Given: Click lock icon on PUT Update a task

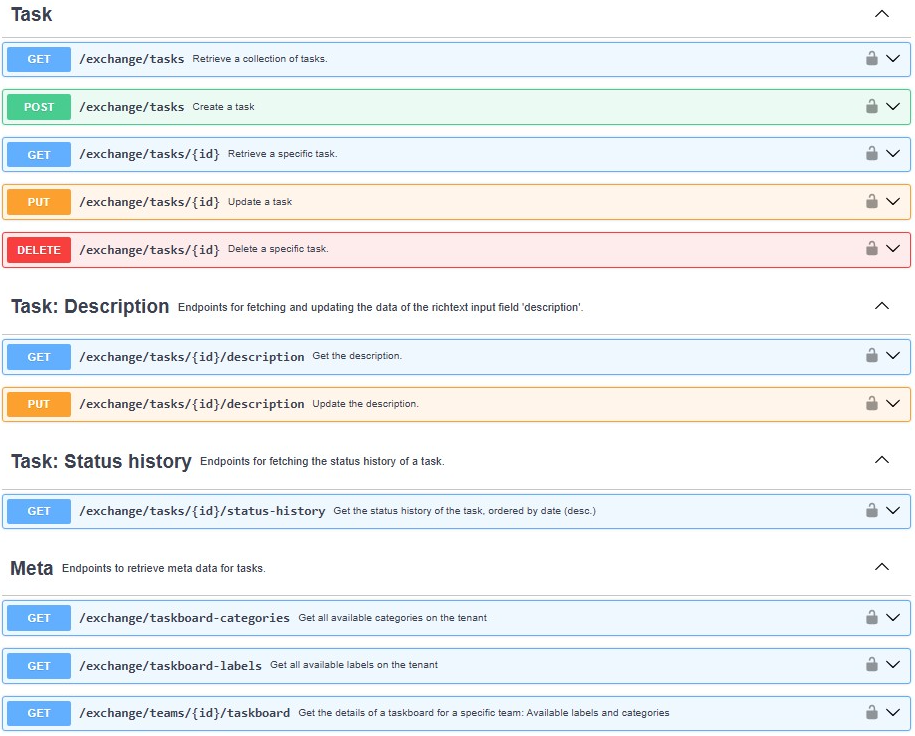Looking at the screenshot, I should (871, 201).
